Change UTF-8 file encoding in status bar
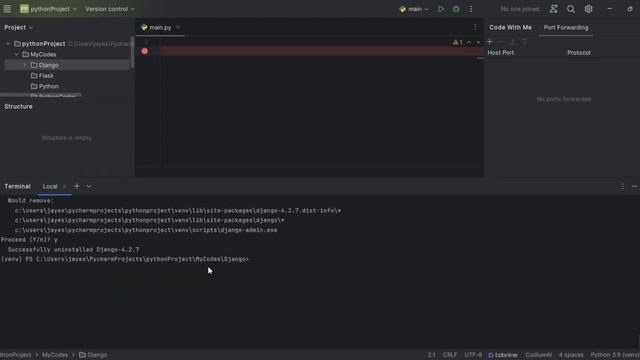The width and height of the screenshot is (640, 360). pyautogui.click(x=473, y=355)
